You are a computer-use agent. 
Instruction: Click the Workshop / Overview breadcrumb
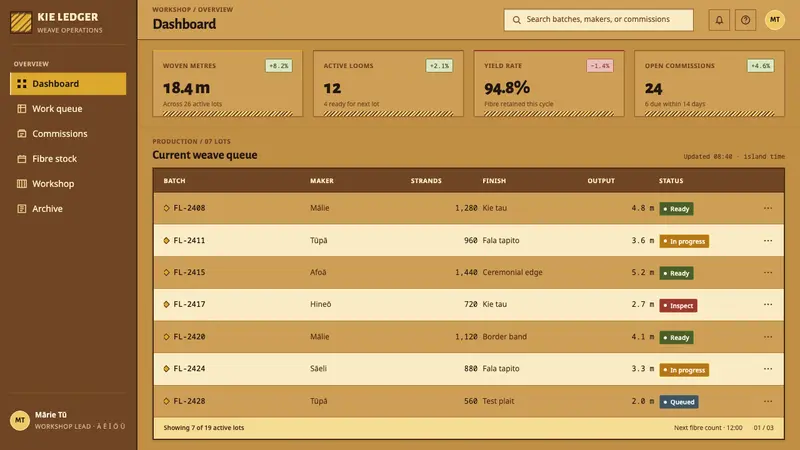coord(192,9)
